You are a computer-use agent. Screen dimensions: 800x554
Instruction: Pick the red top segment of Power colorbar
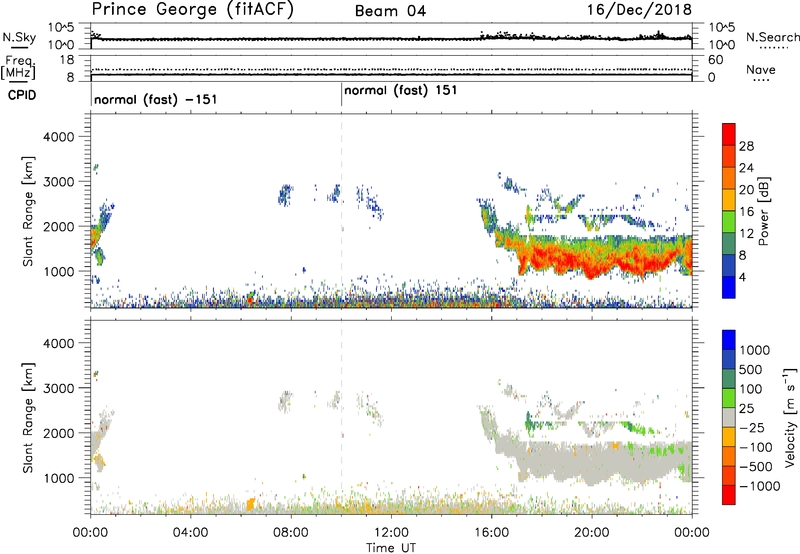tap(729, 134)
